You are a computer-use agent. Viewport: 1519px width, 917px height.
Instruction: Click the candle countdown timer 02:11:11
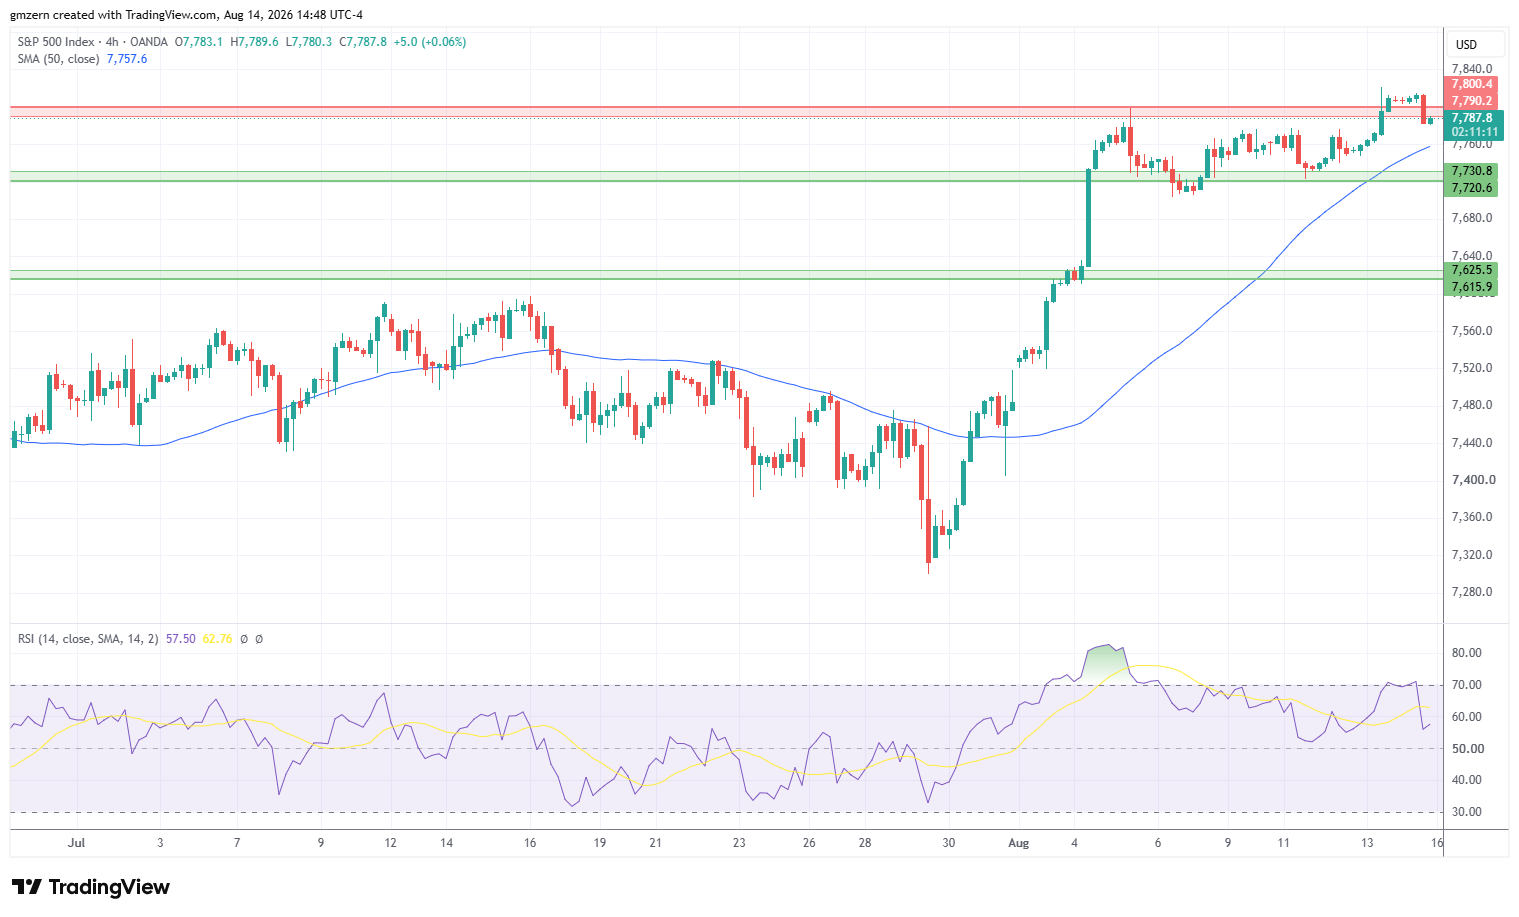point(1474,132)
